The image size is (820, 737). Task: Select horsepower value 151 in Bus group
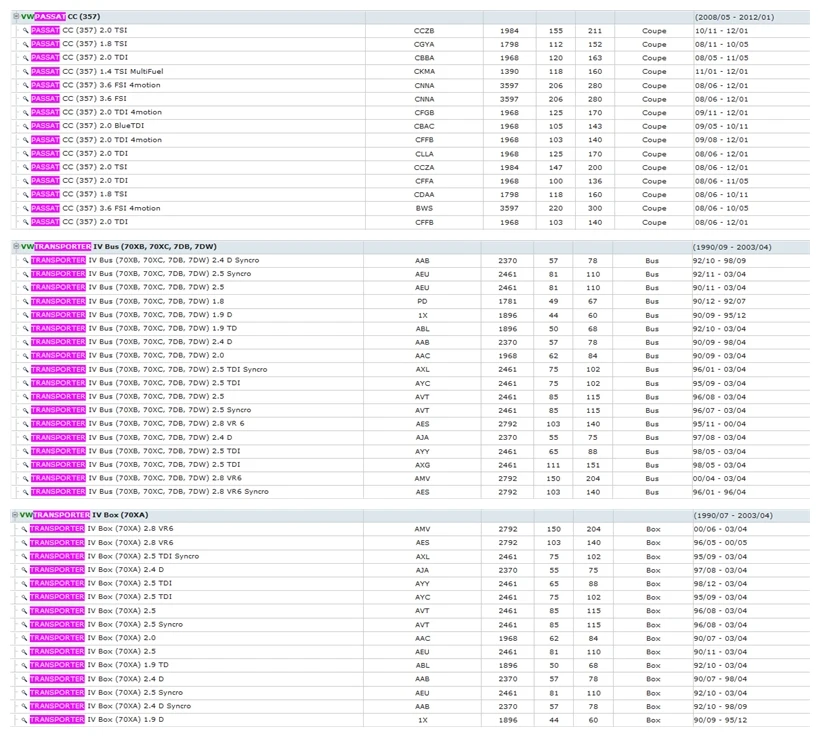point(593,465)
